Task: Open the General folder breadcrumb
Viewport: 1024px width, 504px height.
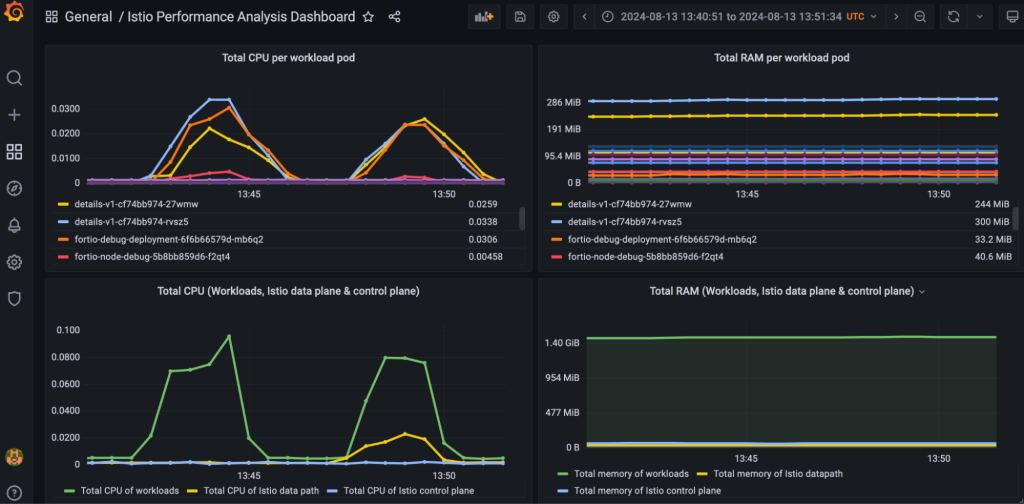Action: coord(88,17)
